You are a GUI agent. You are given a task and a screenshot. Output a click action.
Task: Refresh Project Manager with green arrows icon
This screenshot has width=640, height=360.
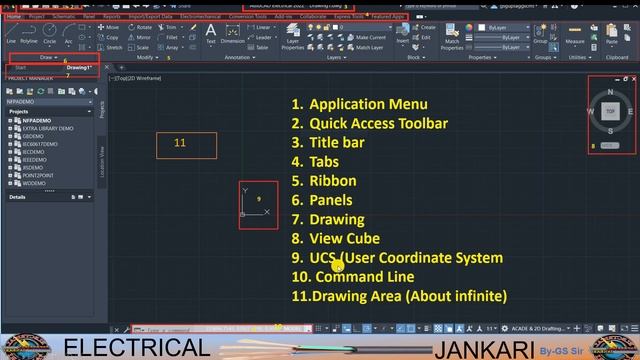[x=40, y=91]
